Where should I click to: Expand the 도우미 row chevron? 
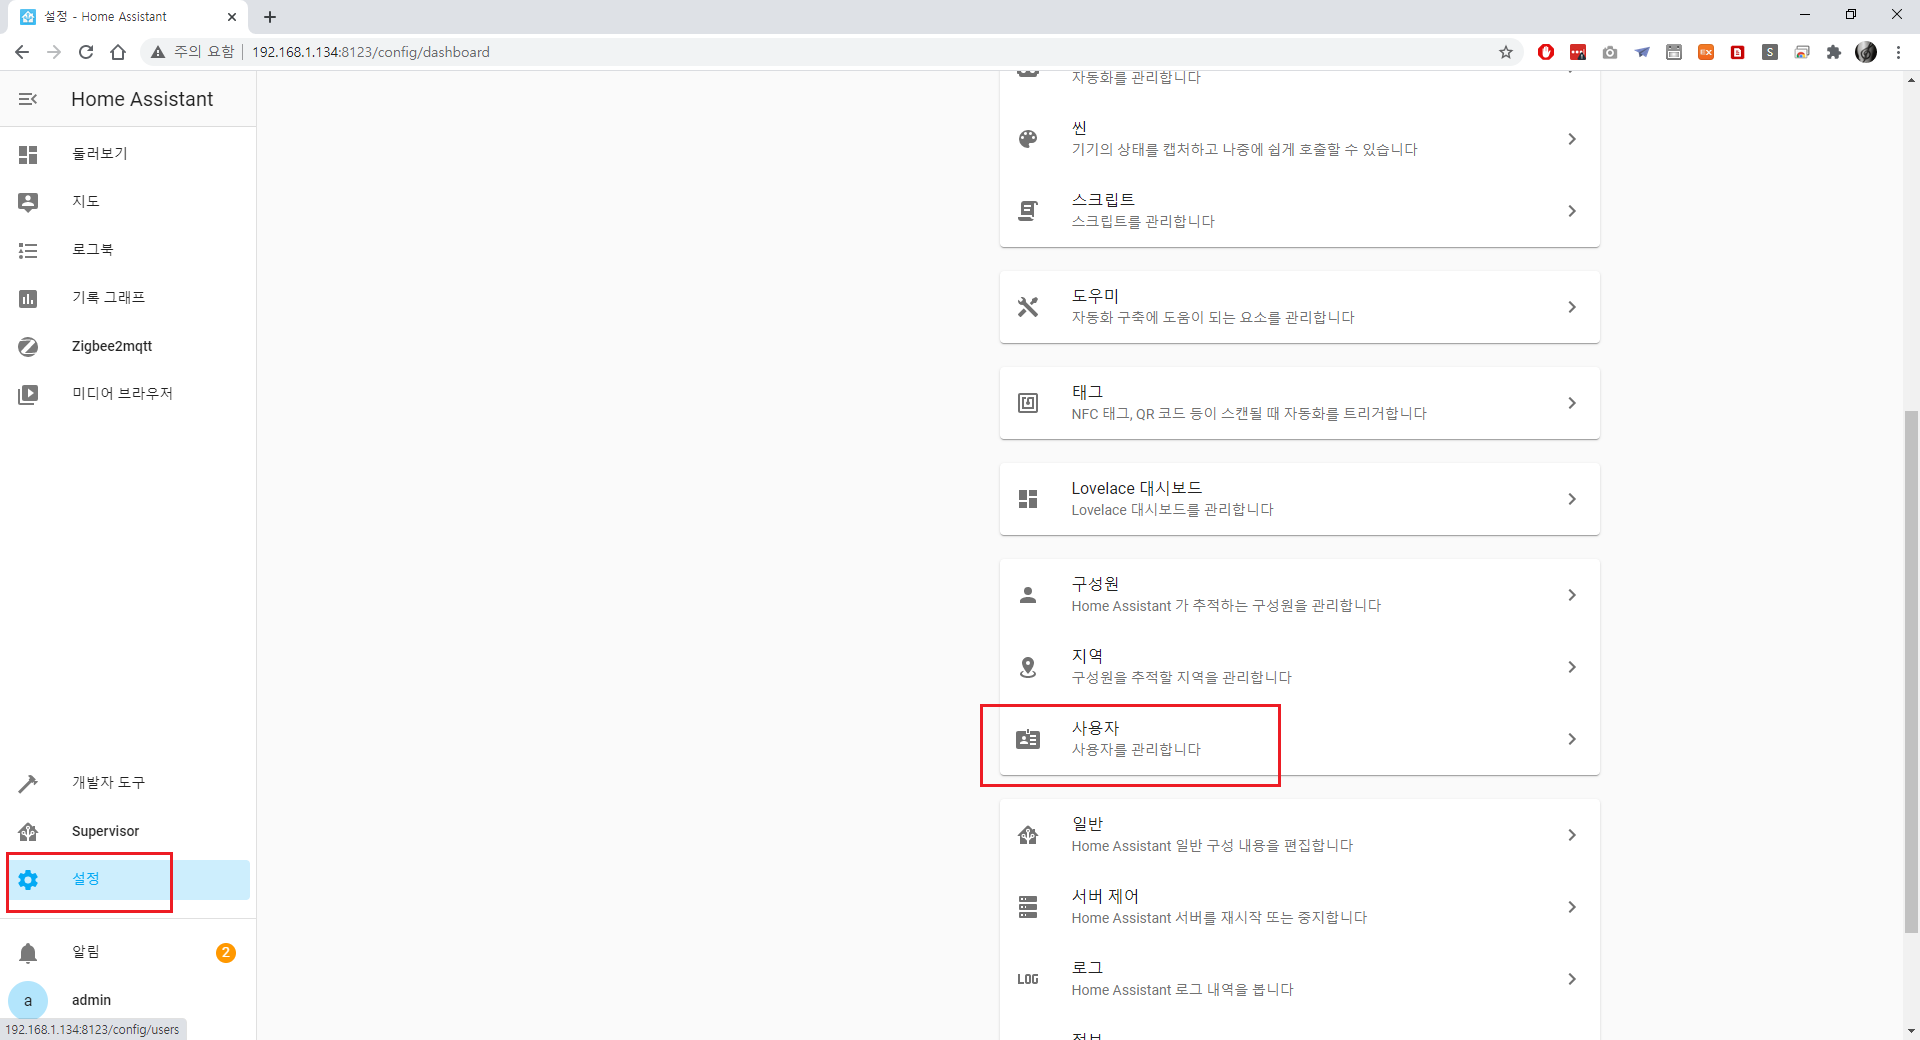1572,307
